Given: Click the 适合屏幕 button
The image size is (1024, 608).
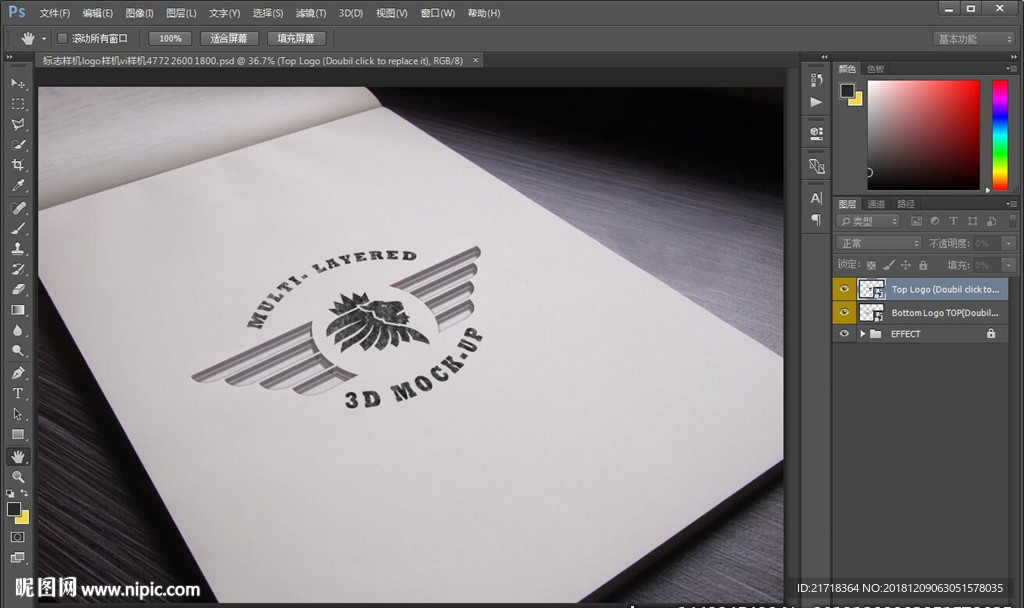Looking at the screenshot, I should tap(229, 39).
